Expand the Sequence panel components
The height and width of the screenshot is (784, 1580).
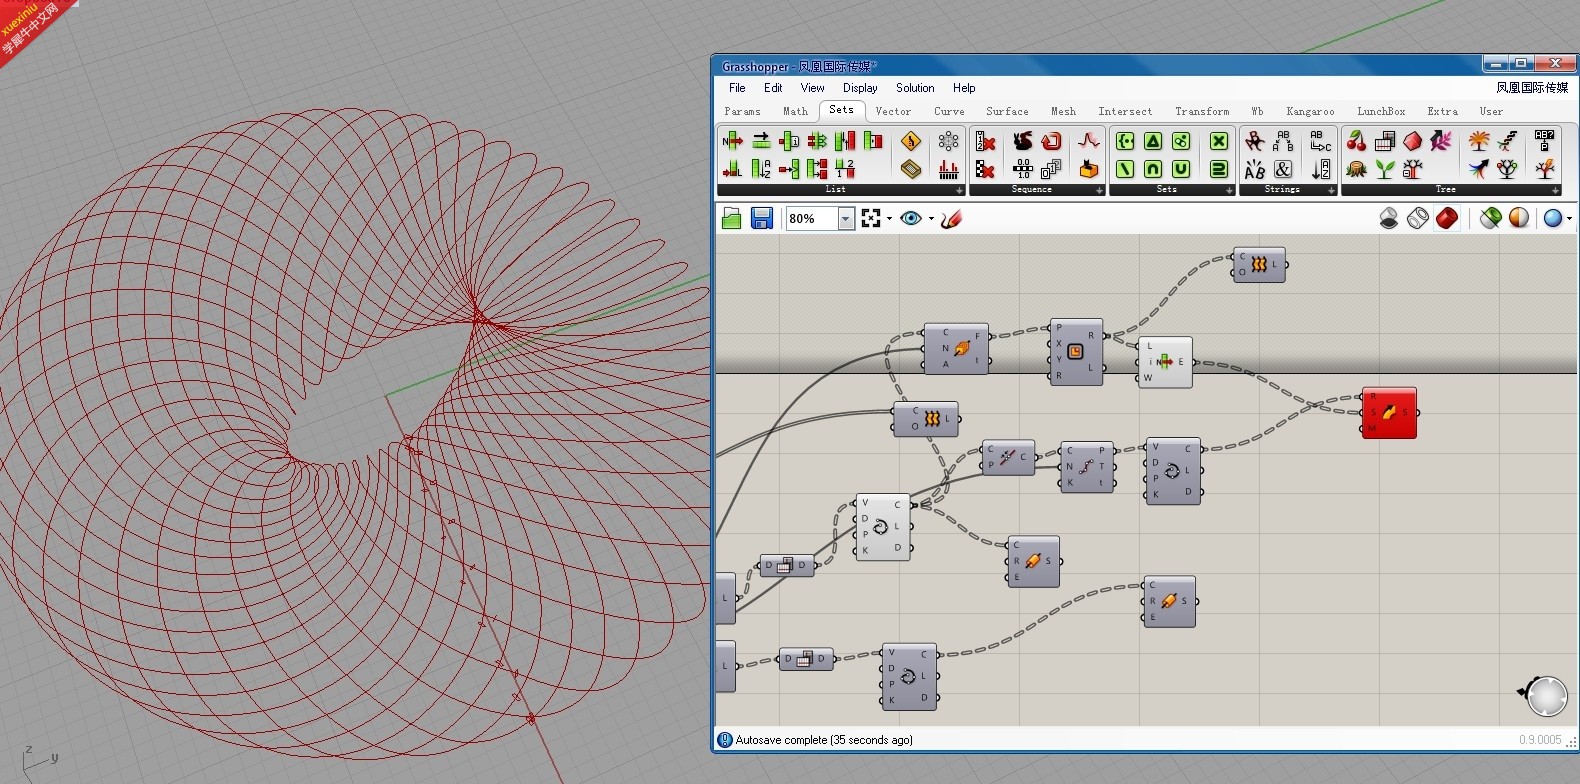[1099, 190]
